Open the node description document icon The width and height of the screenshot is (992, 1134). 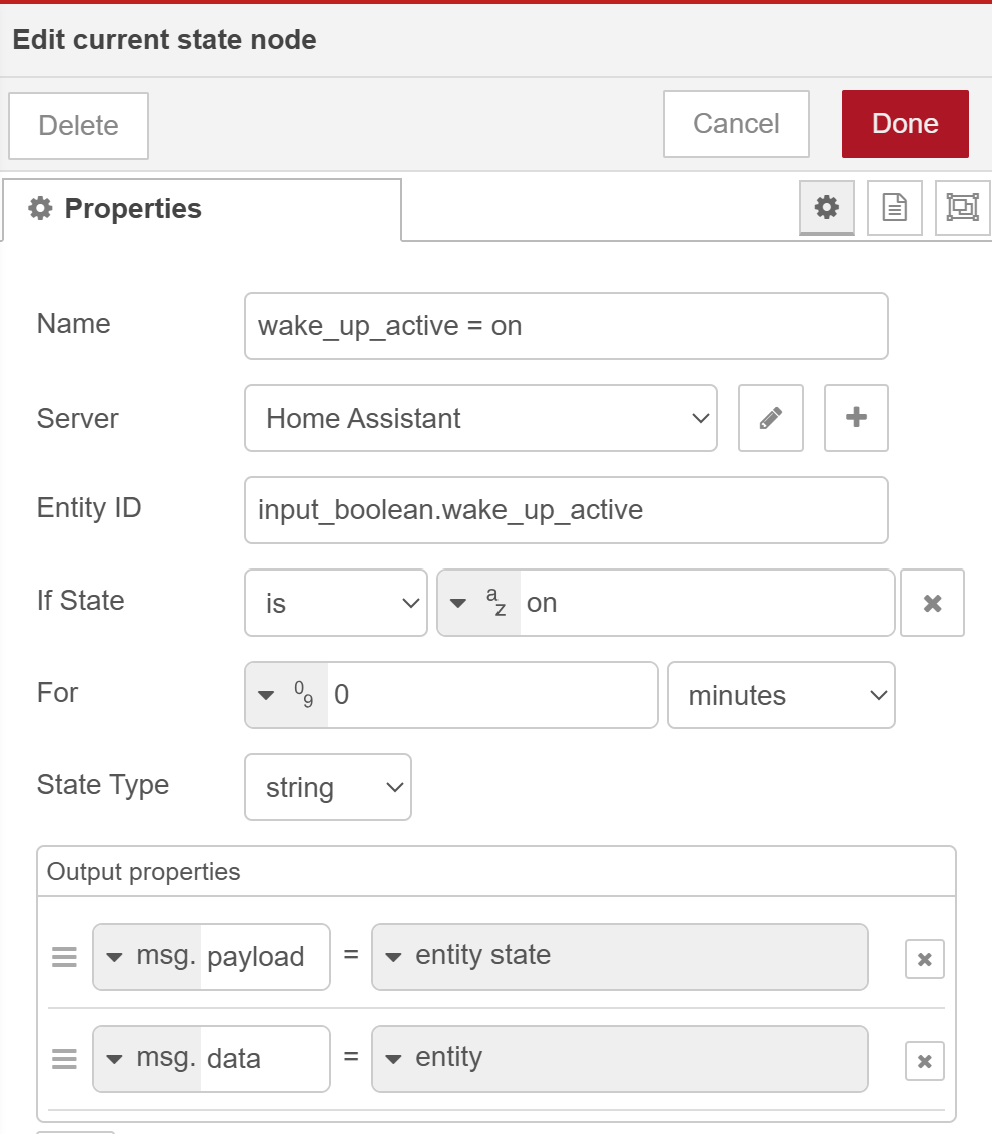pos(894,208)
